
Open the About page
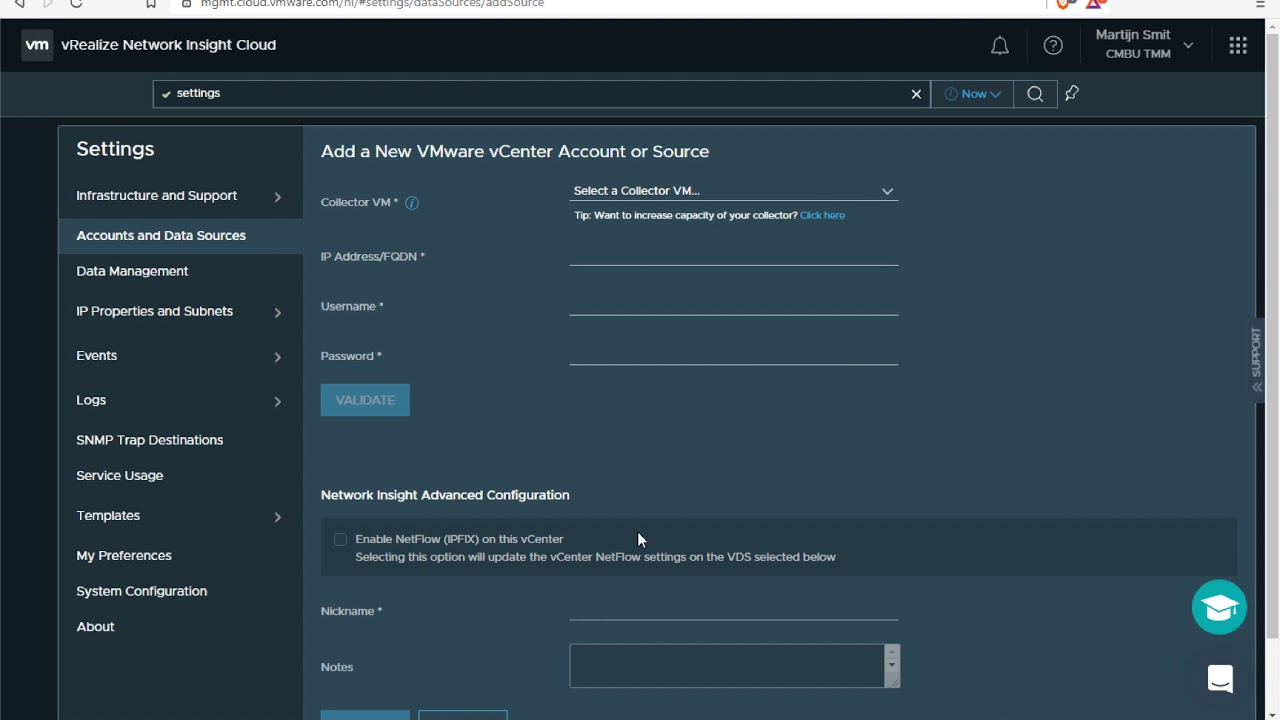[96, 627]
